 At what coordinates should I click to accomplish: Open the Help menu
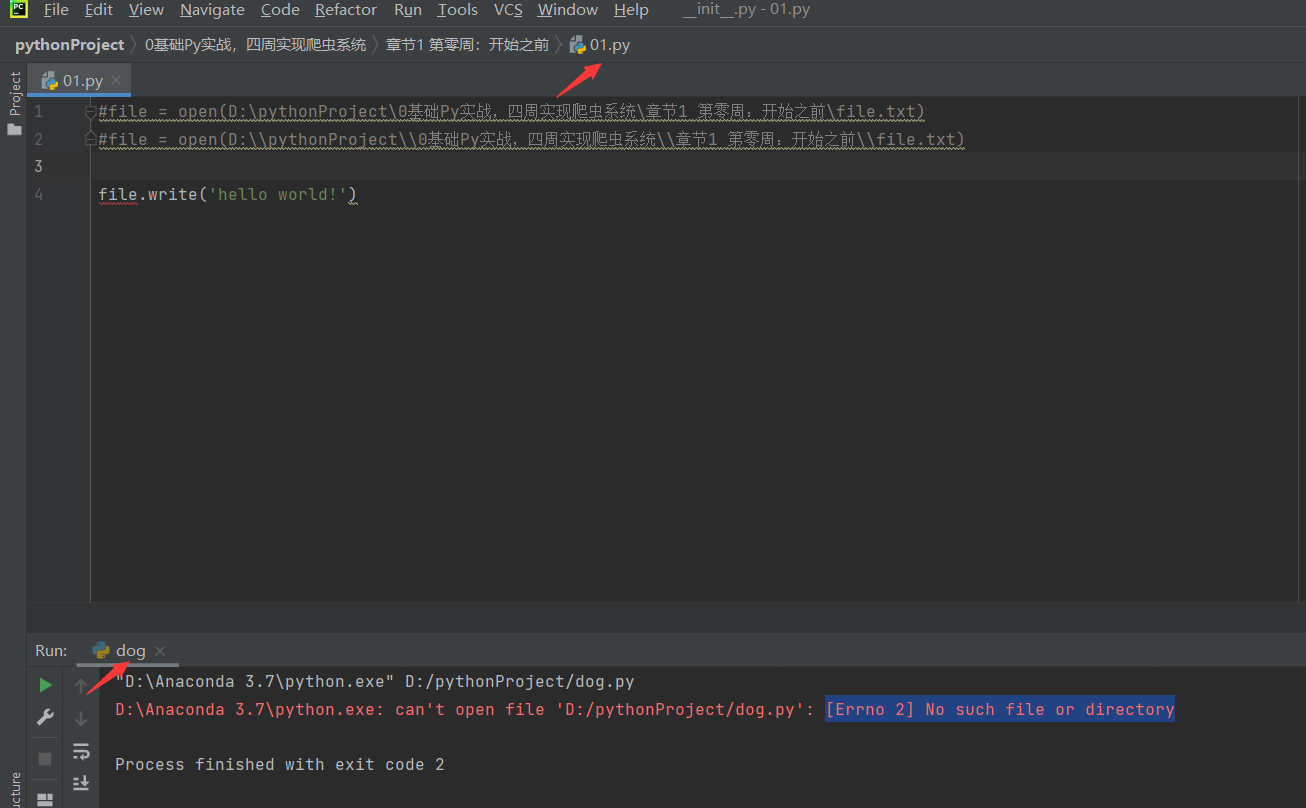631,10
